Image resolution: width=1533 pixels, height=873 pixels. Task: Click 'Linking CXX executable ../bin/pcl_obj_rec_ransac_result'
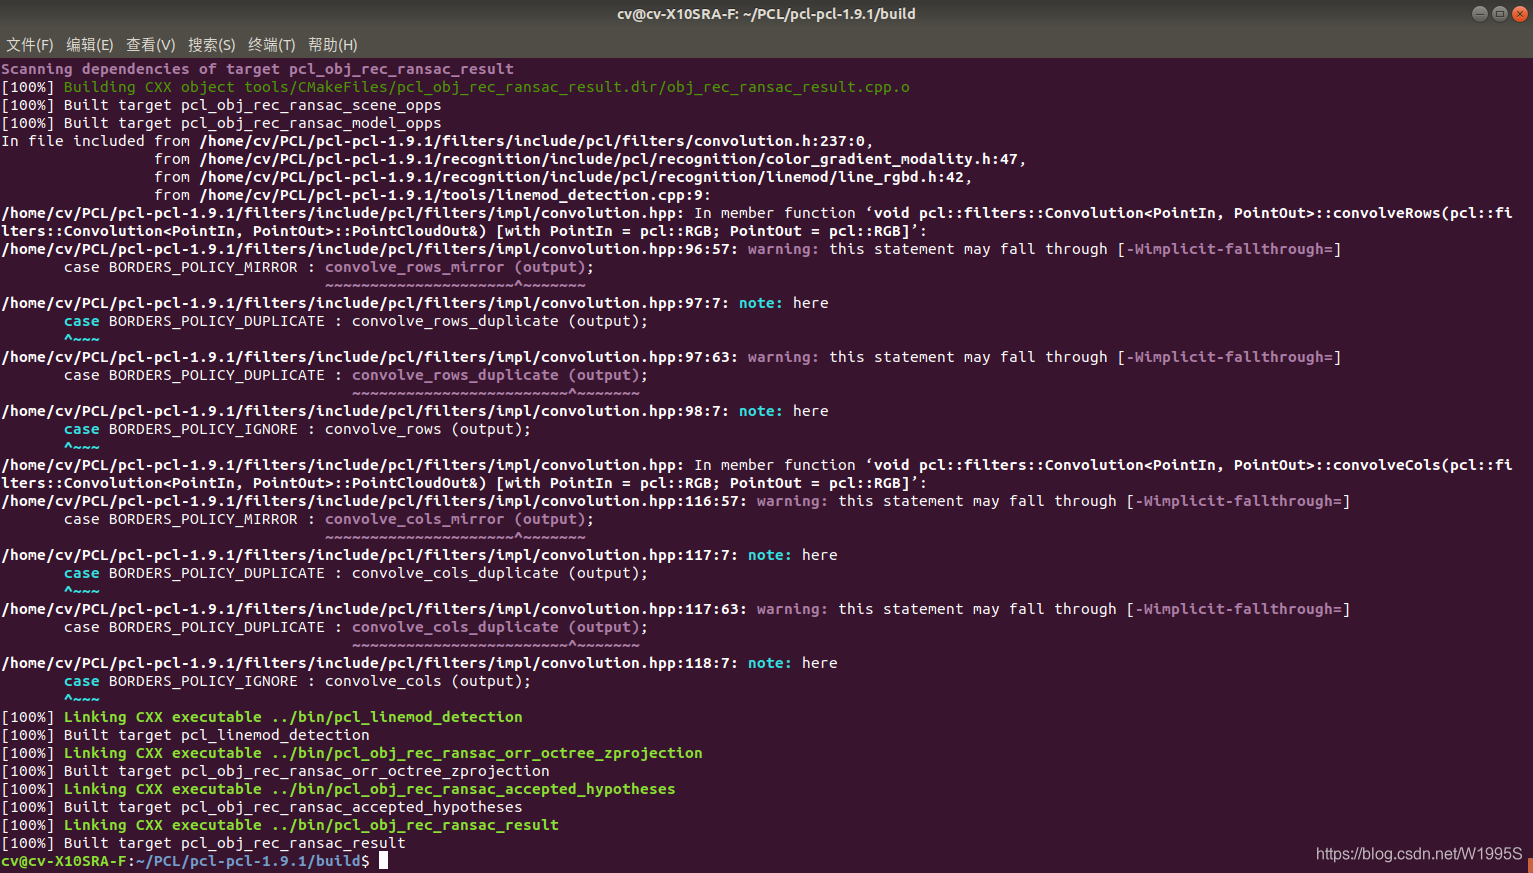pyautogui.click(x=311, y=825)
